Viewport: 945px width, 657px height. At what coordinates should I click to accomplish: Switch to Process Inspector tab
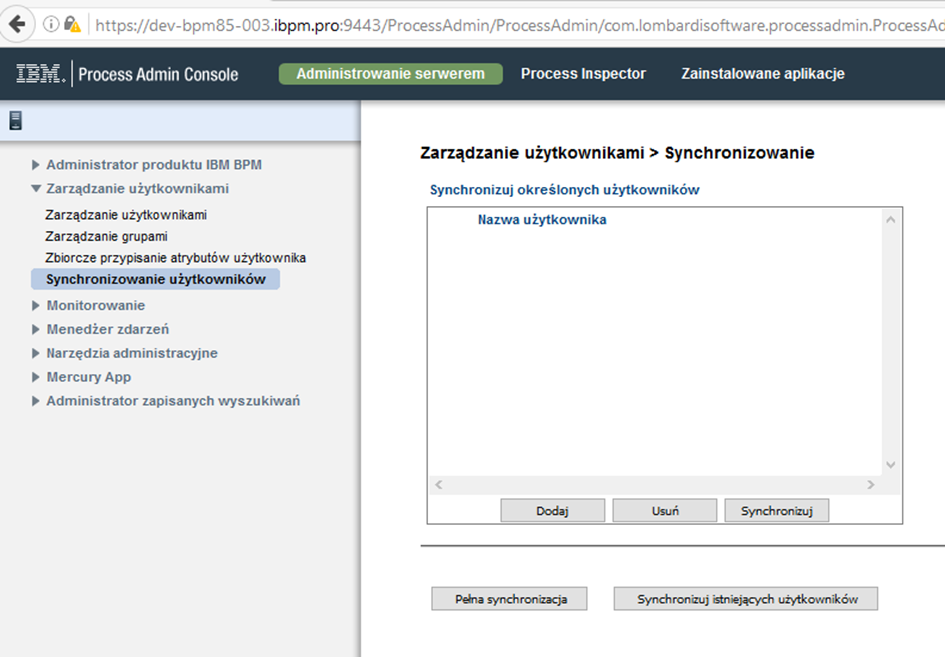pos(583,74)
